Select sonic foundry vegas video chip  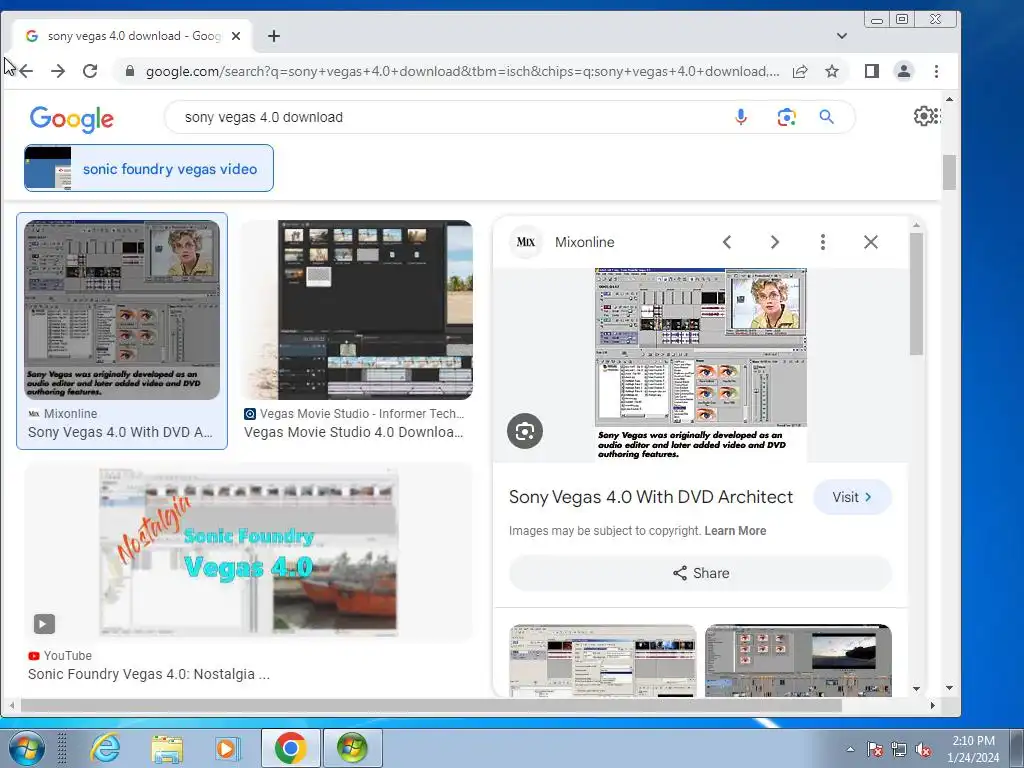tap(149, 168)
